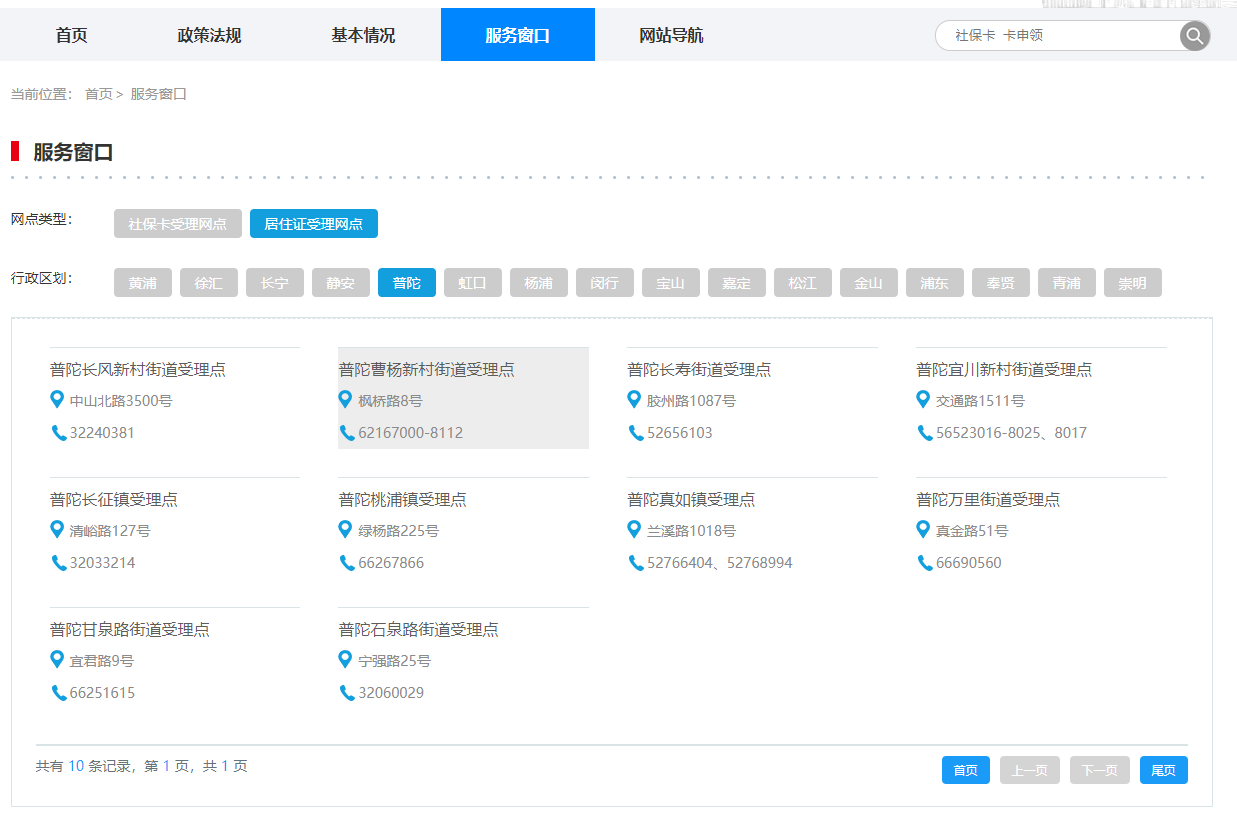Open 普陀甘泉路街道受理点 entry
Screen dimensions: 1237x824
130,630
